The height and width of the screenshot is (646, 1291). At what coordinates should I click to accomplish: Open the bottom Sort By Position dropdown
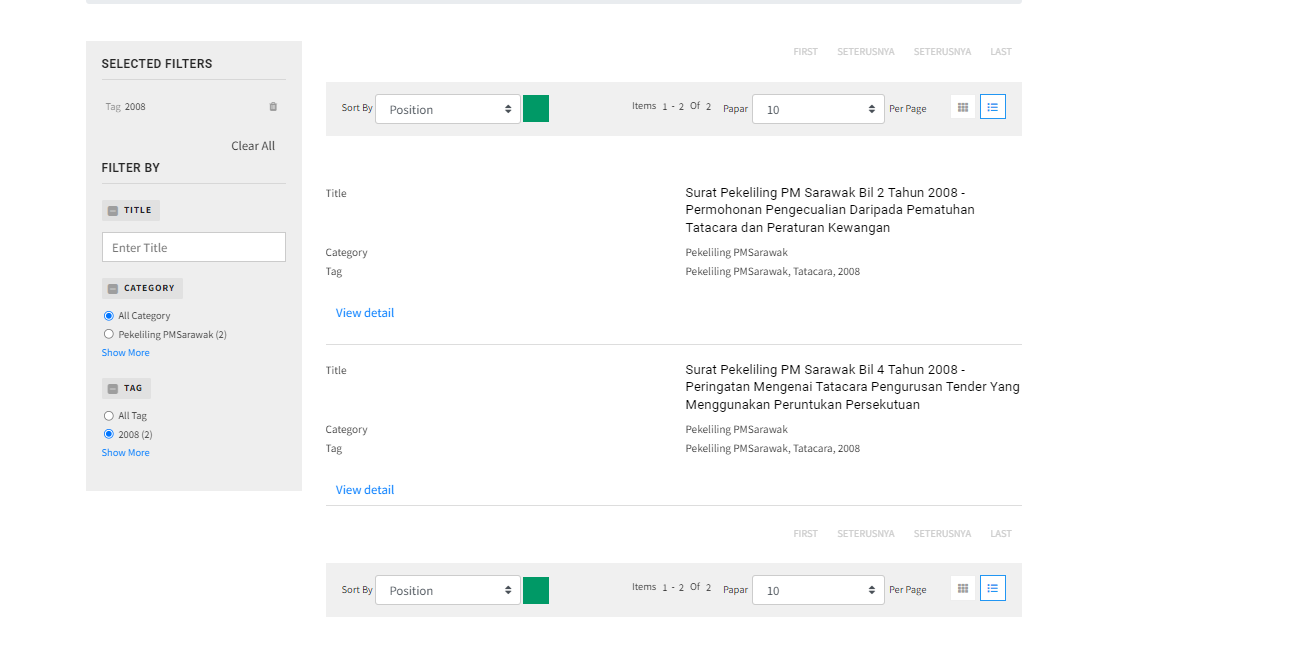[x=447, y=590]
